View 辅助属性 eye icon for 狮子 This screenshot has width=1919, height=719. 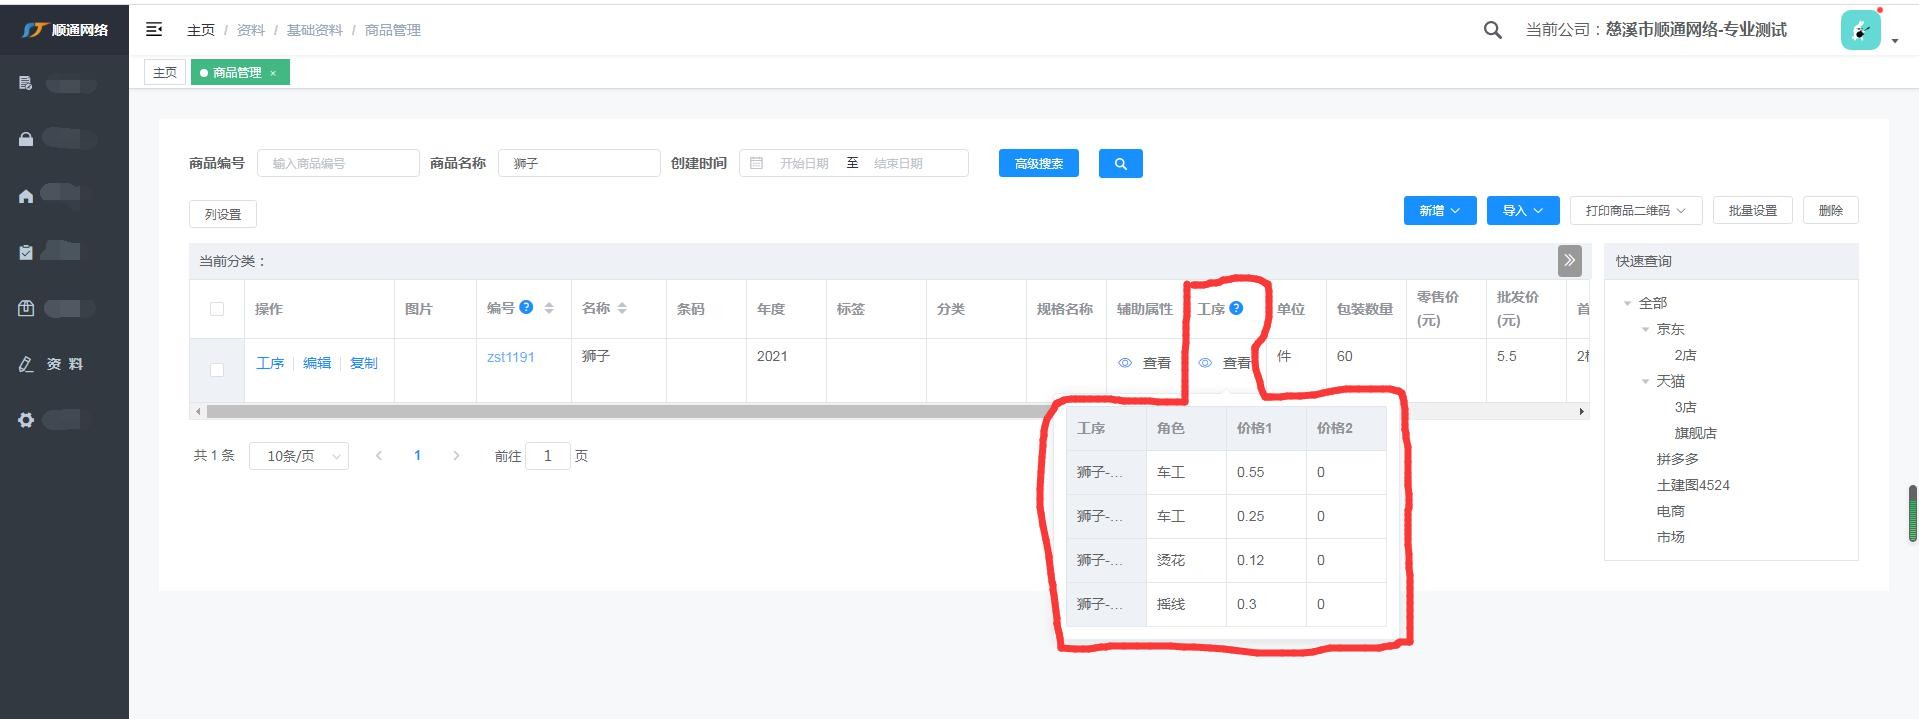pos(1125,363)
